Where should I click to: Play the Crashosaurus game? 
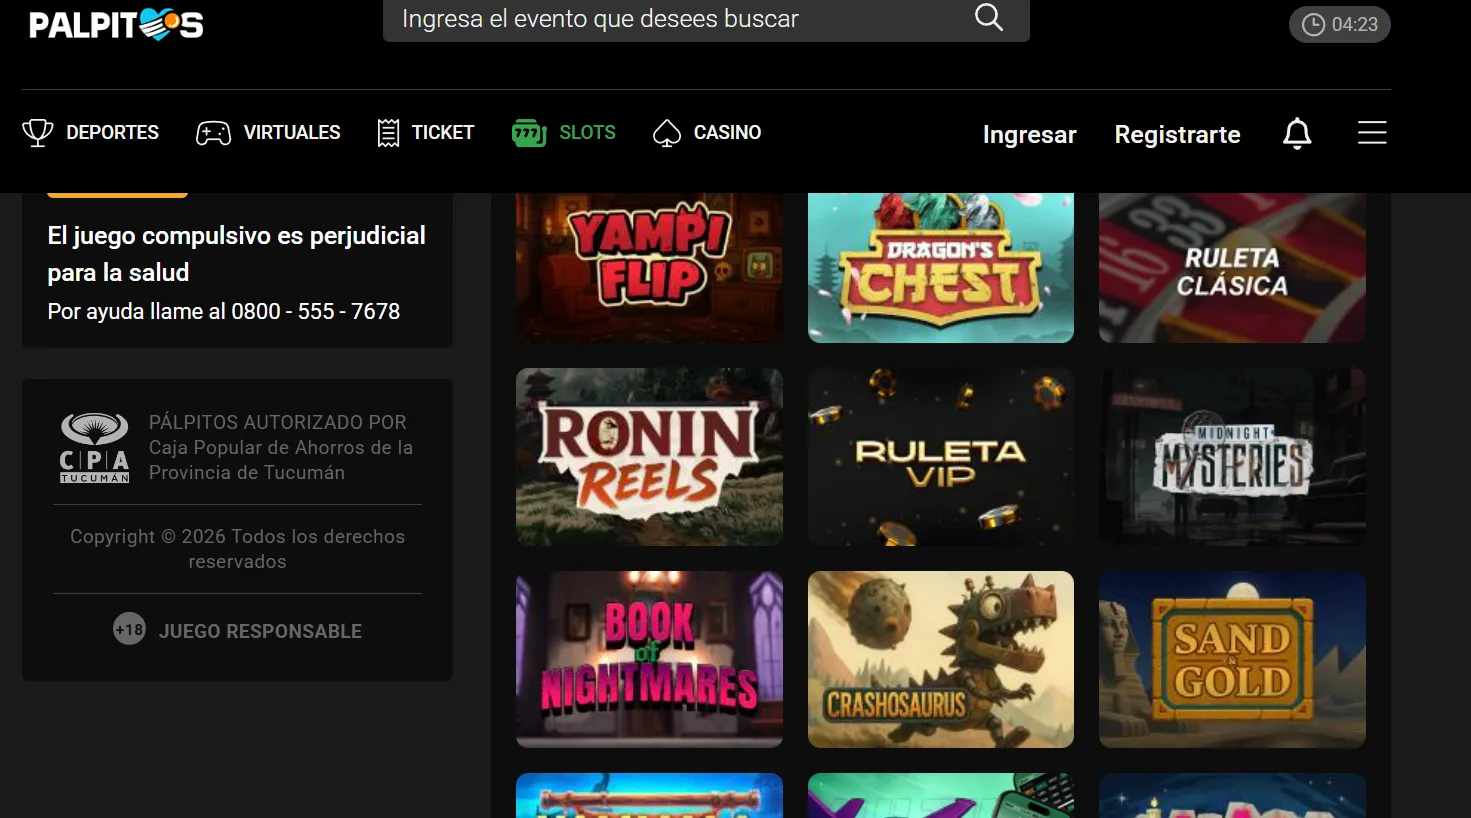click(940, 660)
